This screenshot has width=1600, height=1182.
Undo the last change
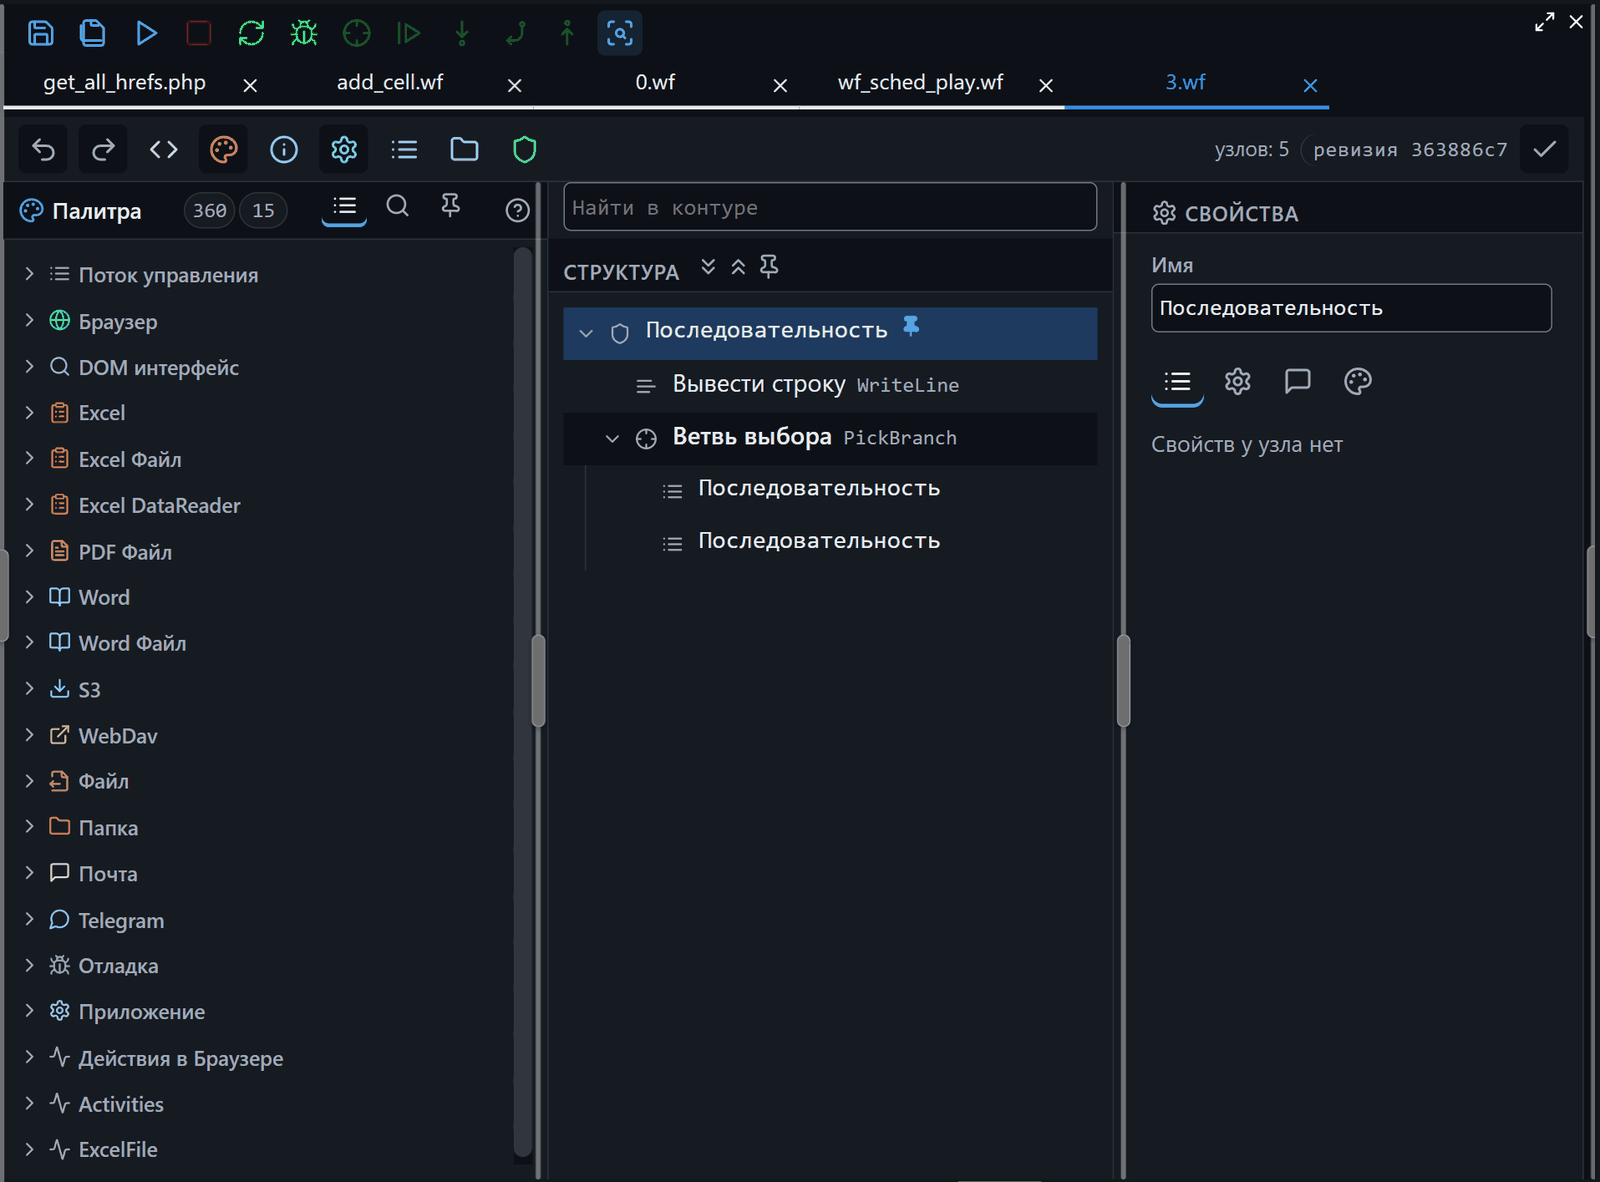(43, 150)
